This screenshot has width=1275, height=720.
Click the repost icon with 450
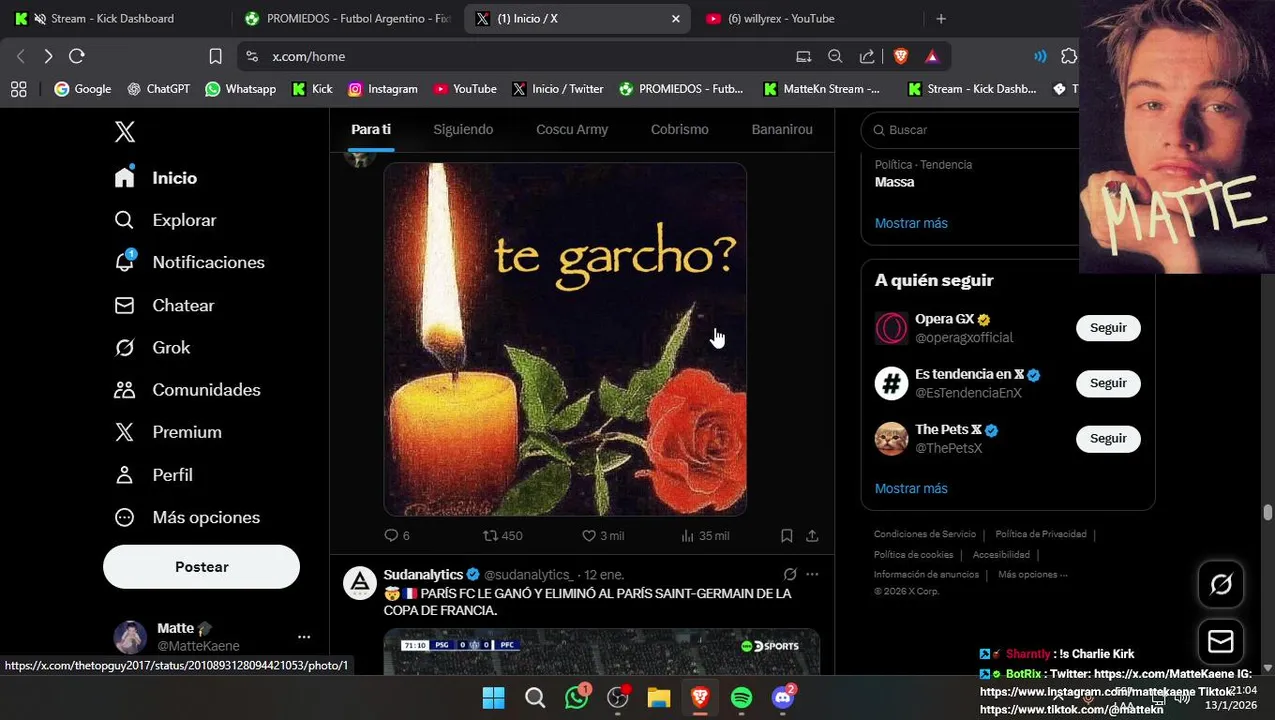(490, 536)
